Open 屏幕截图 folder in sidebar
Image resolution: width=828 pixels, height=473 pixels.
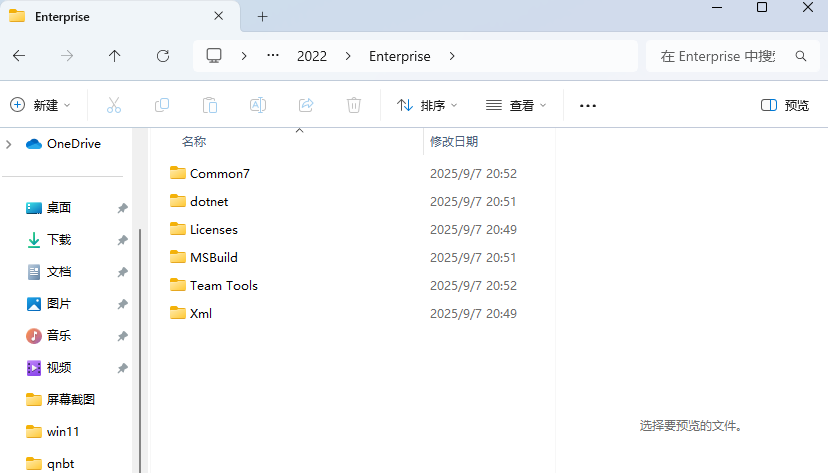click(x=60, y=400)
